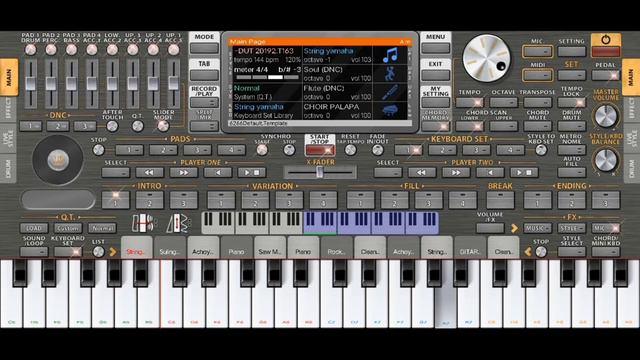The width and height of the screenshot is (640, 360).
Task: Click the LIST round button
Action: [98, 252]
